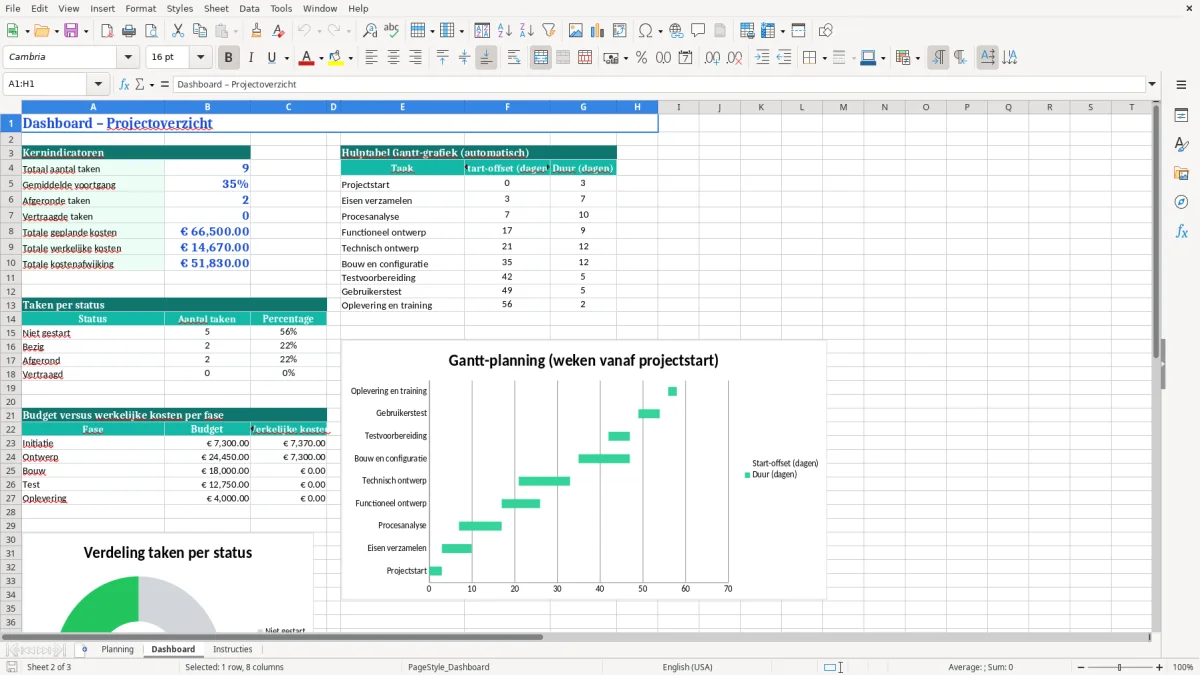The width and height of the screenshot is (1200, 675).
Task: Open the Name Box dropdown arrow
Action: pos(98,84)
